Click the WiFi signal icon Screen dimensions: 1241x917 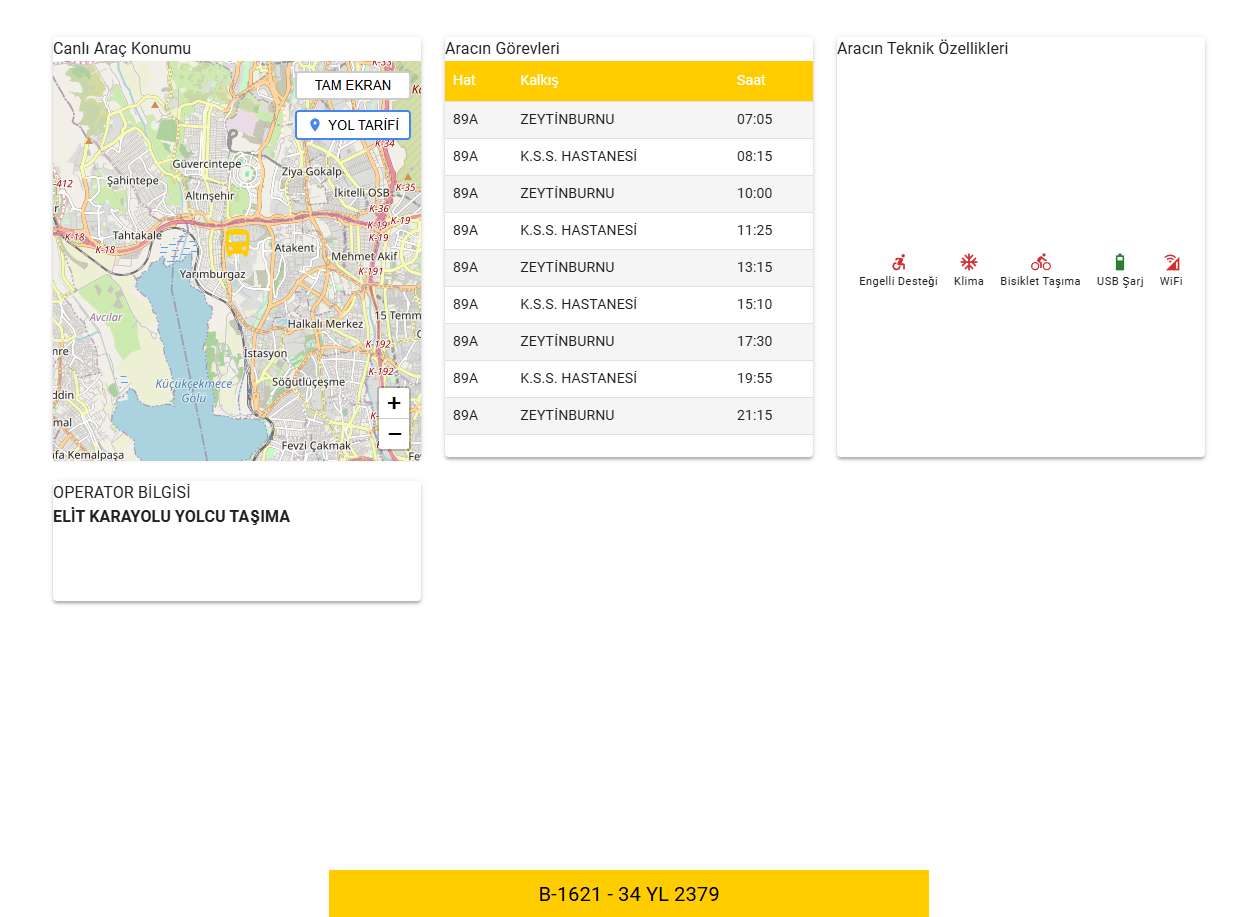1171,262
